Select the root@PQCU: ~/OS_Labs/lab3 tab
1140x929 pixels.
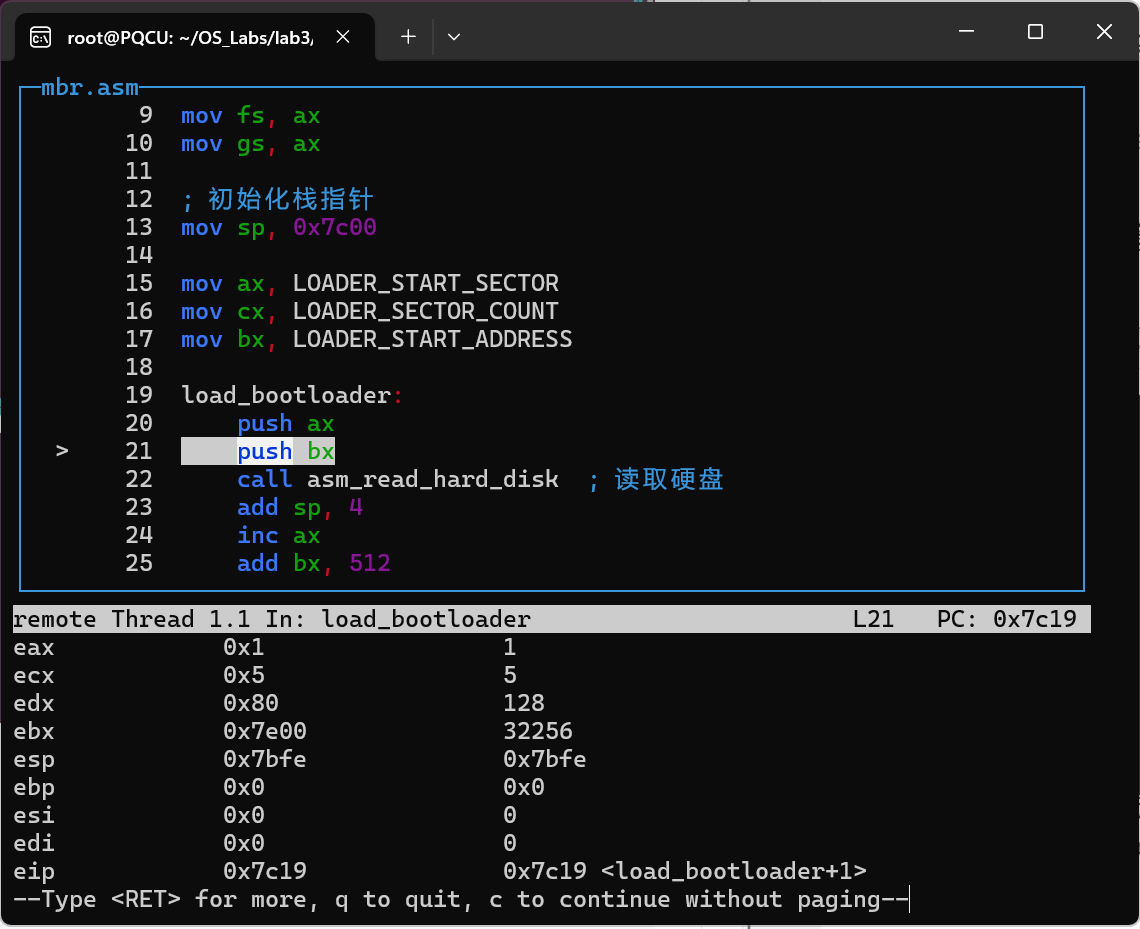pos(194,36)
